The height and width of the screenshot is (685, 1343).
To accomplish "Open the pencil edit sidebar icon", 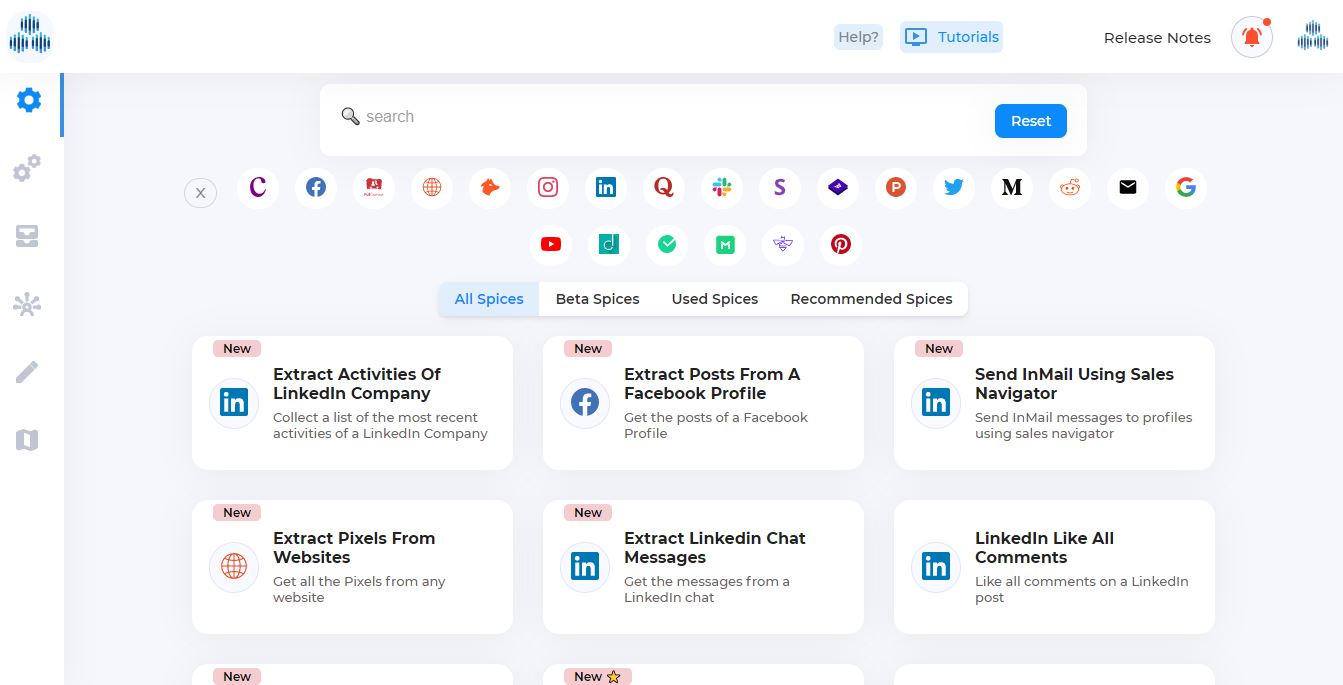I will pyautogui.click(x=27, y=373).
